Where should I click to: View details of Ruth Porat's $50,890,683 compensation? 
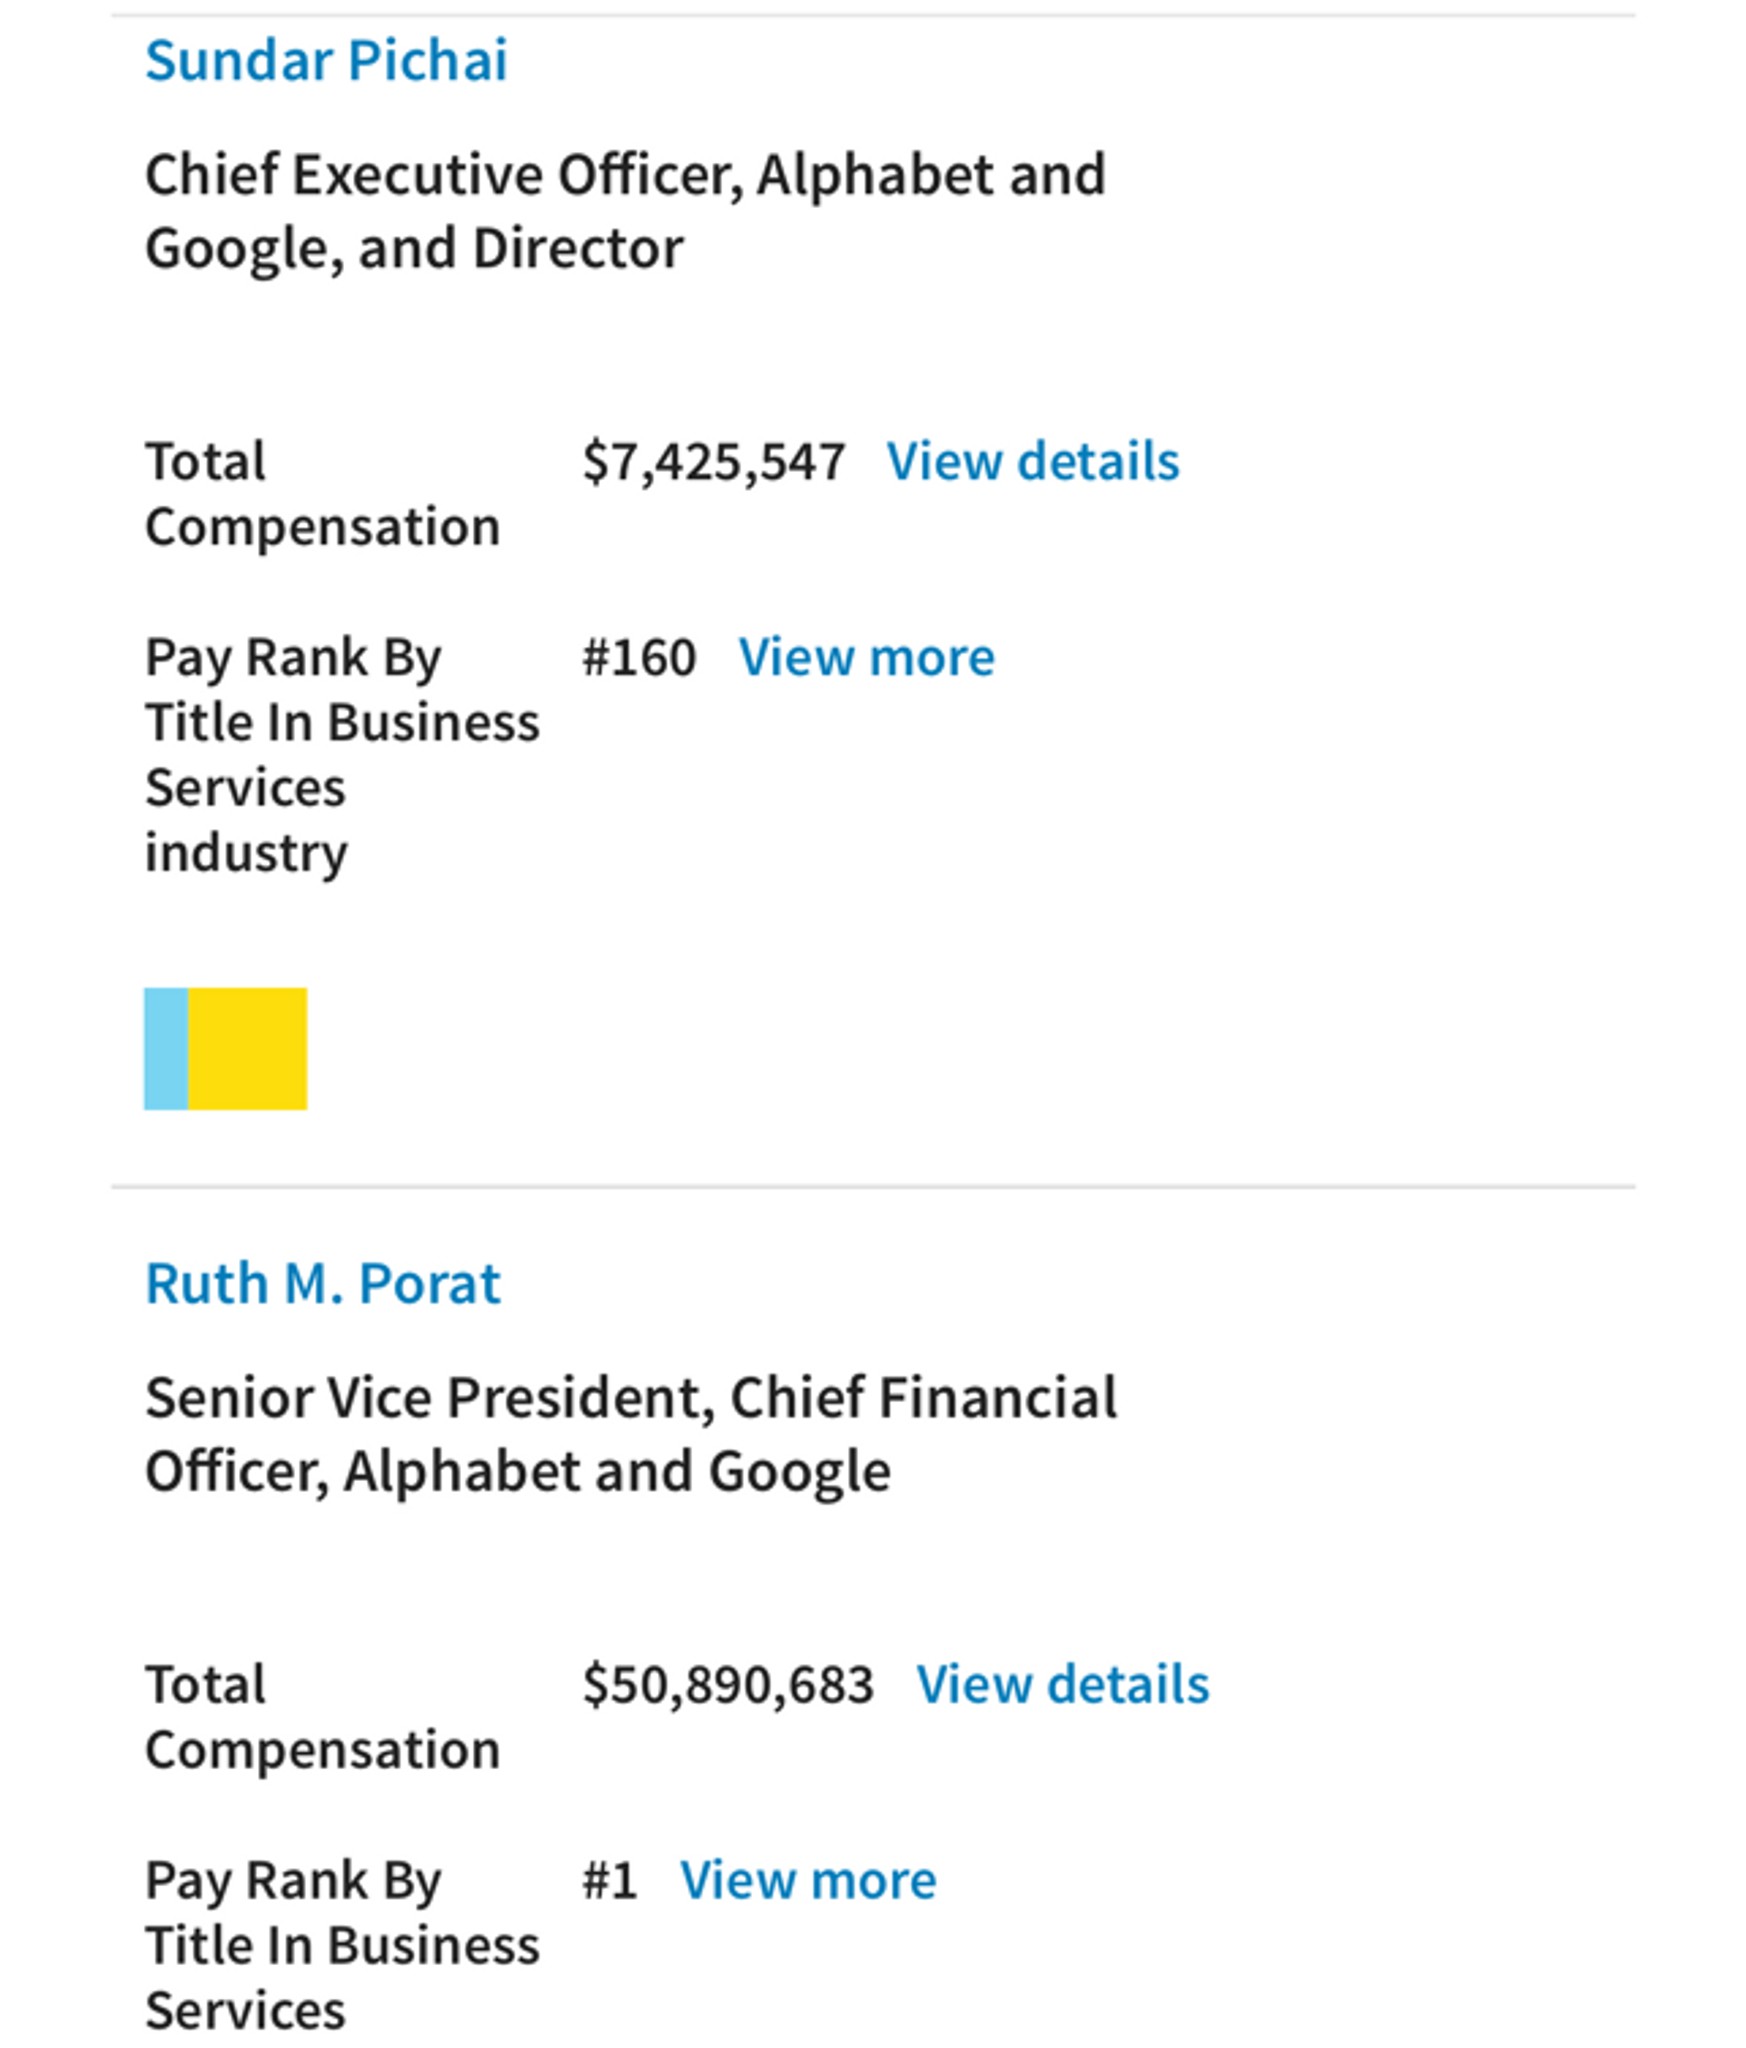point(1063,1684)
